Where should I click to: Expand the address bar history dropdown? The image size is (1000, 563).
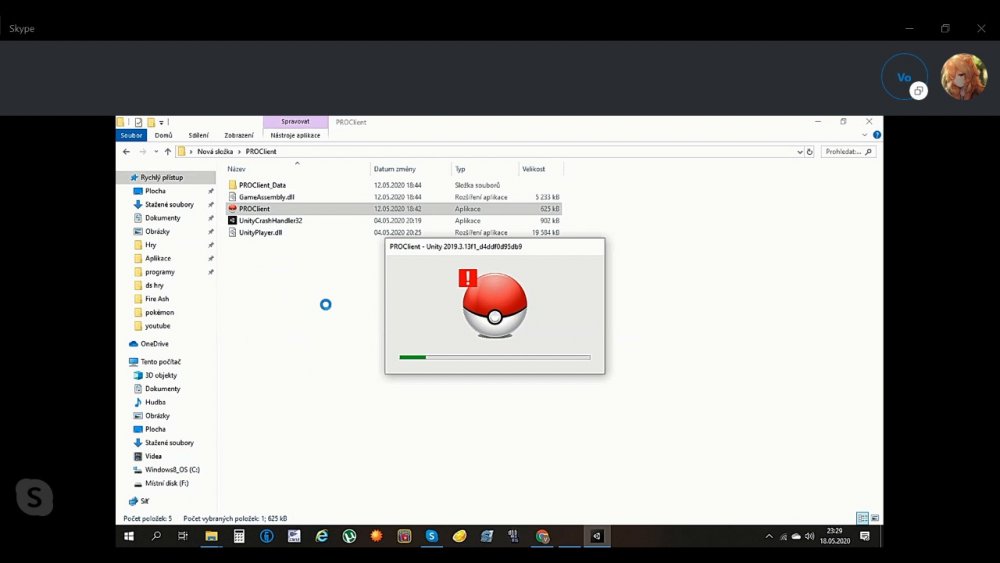pos(799,152)
